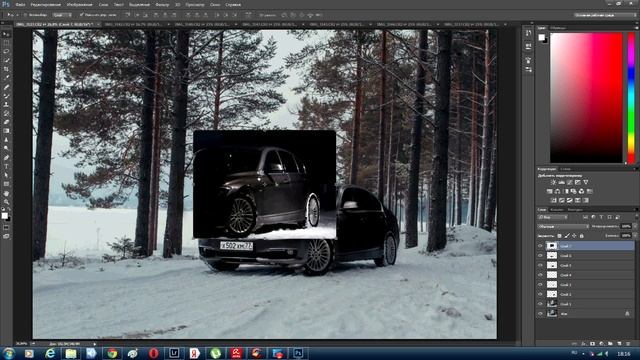This screenshot has height=360, width=640.
Task: Select the Blur tool
Action: click(x=6, y=140)
